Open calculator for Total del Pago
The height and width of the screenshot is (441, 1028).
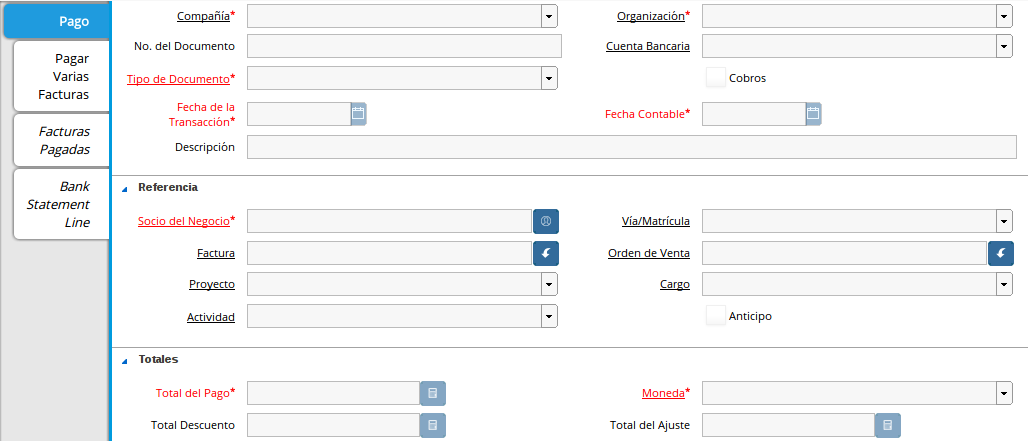tap(432, 393)
